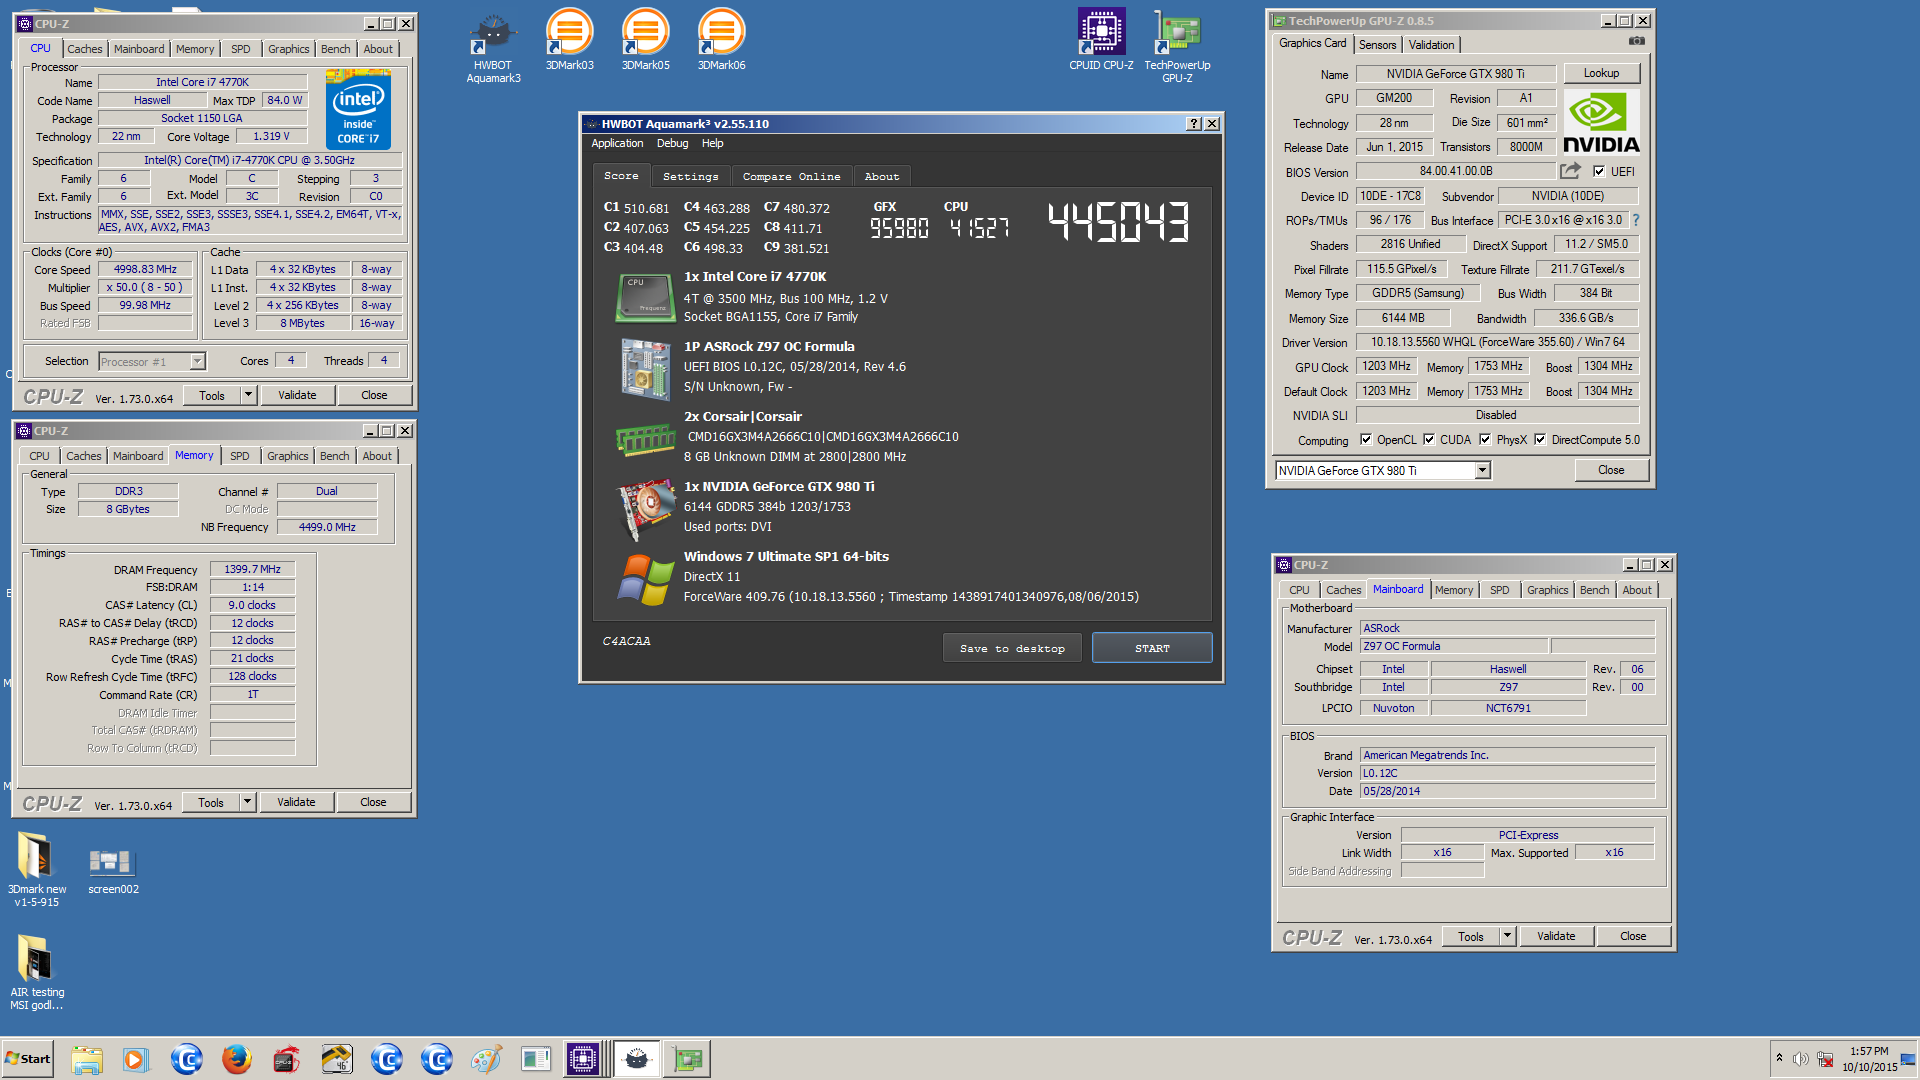Expand Tools arrow in CPU-Z CPU window
This screenshot has width=1920, height=1080.
point(248,395)
